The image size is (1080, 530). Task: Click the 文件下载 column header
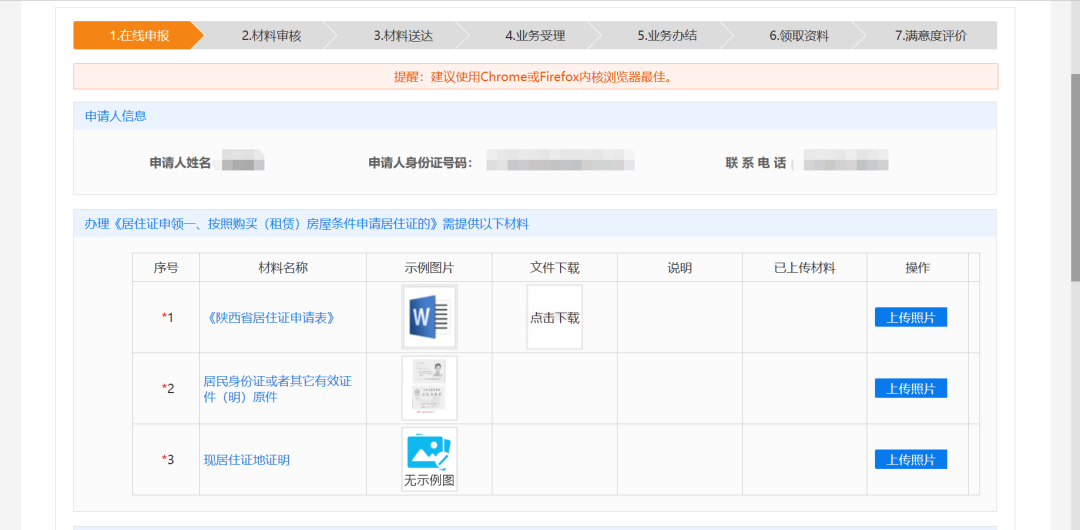[554, 267]
